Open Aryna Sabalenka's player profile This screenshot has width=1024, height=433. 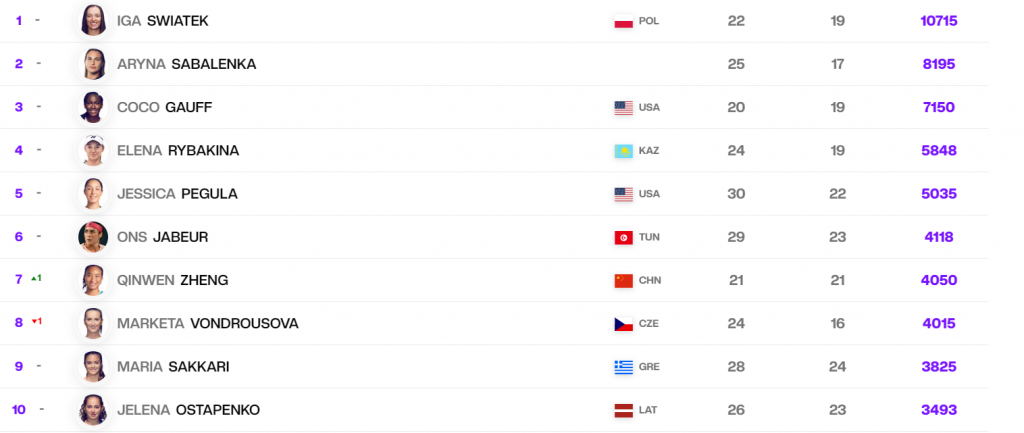(186, 64)
